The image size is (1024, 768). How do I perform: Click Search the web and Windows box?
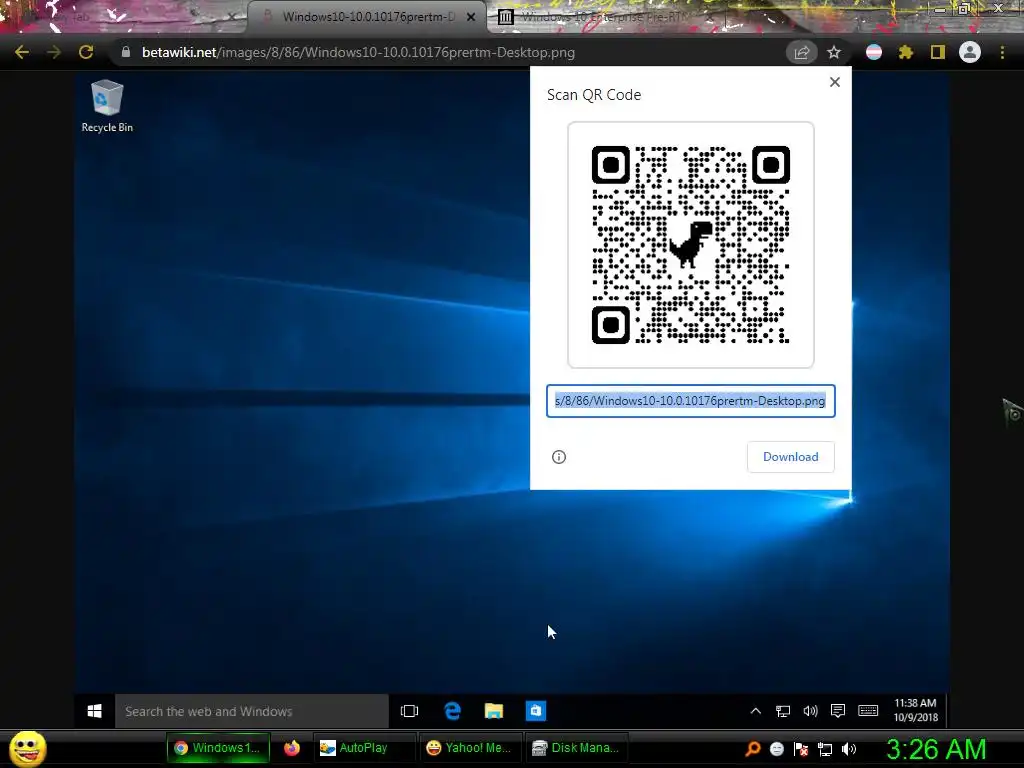coord(252,711)
